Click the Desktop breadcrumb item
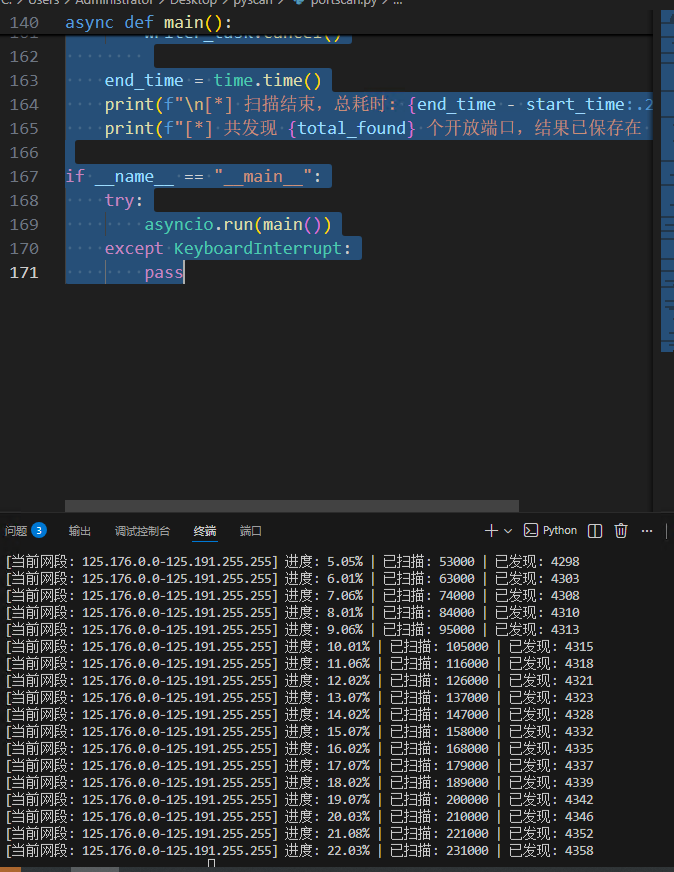This screenshot has width=674, height=872. tap(193, 2)
